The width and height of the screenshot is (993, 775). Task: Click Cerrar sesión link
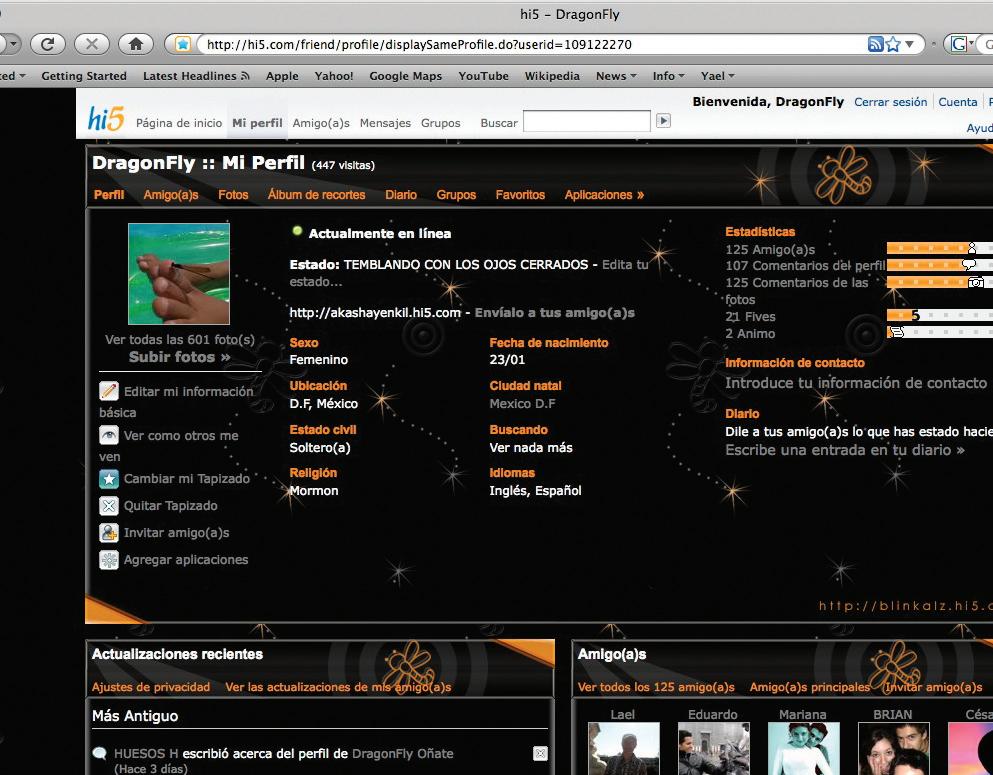pyautogui.click(x=890, y=102)
